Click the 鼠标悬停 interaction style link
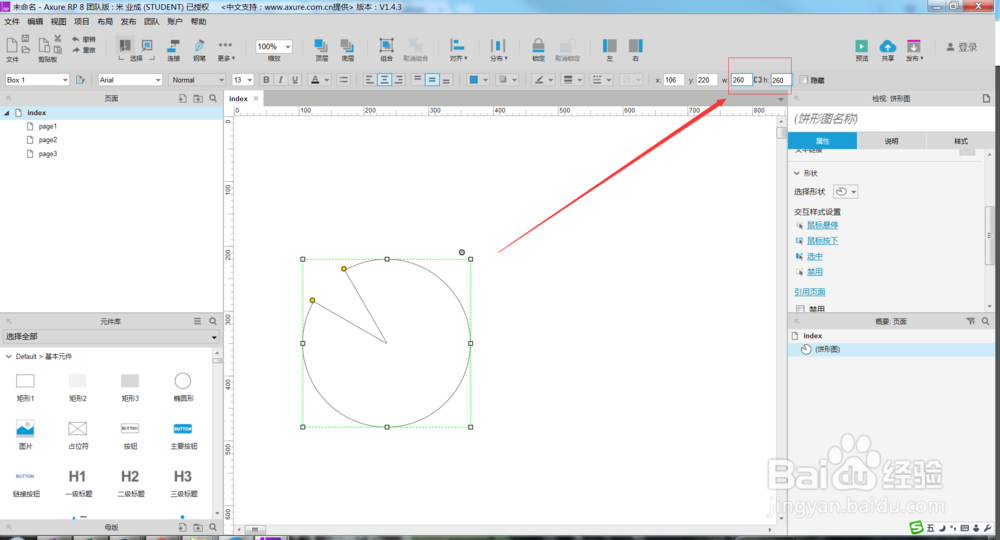 823,225
